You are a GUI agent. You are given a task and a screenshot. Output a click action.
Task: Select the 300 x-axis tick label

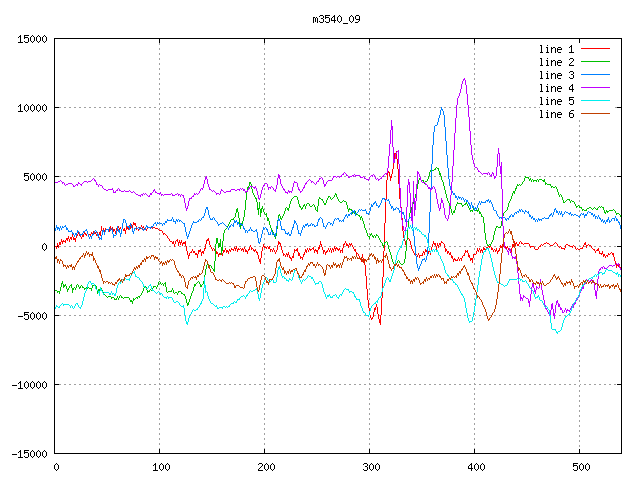pyautogui.click(x=370, y=467)
